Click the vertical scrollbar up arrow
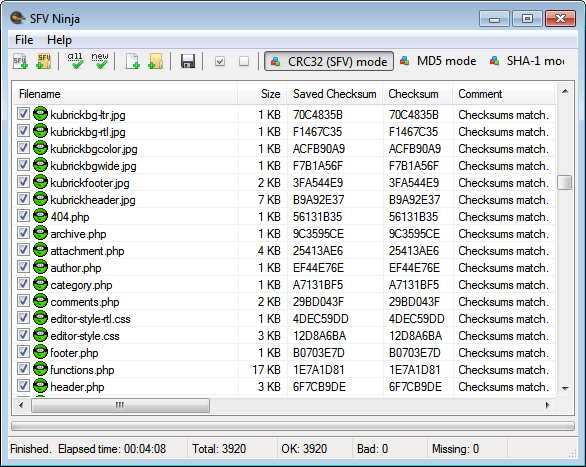The height and width of the screenshot is (467, 586). (565, 91)
